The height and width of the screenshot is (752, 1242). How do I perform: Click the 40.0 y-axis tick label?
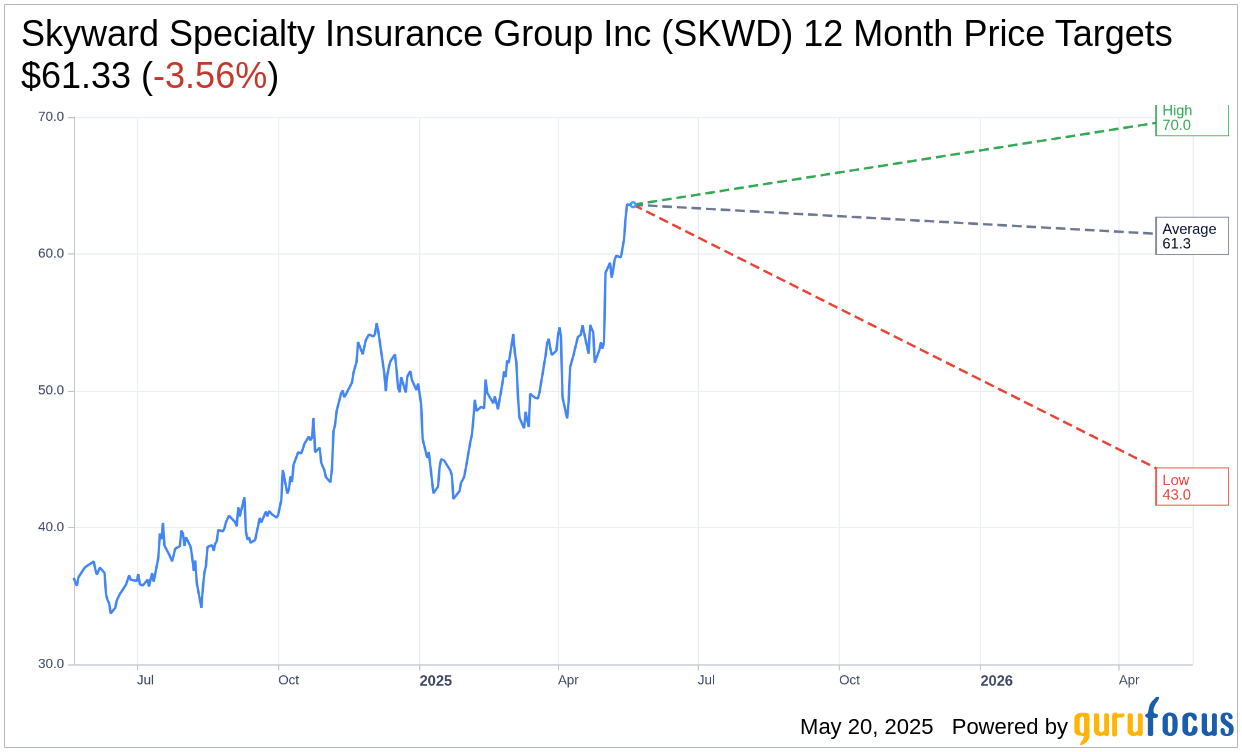pos(51,527)
